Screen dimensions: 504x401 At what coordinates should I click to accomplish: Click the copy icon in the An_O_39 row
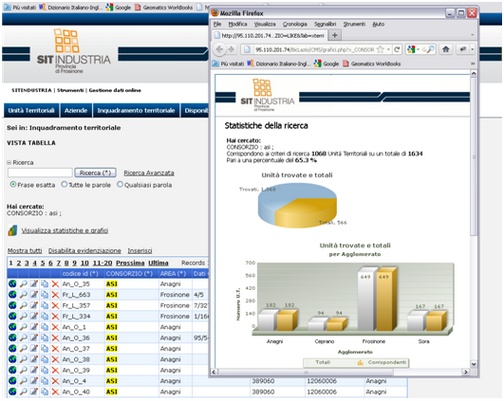(44, 370)
